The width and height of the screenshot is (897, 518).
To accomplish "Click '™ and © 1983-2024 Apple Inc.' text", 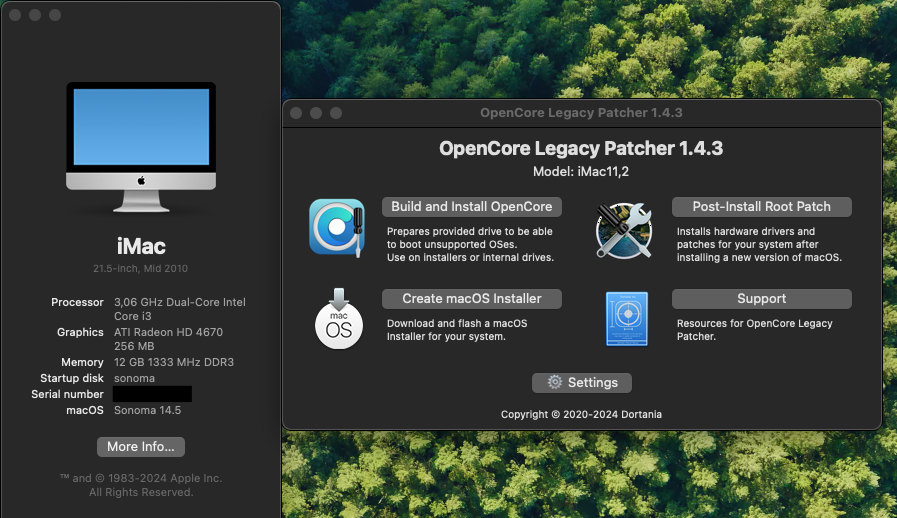I will (x=141, y=479).
